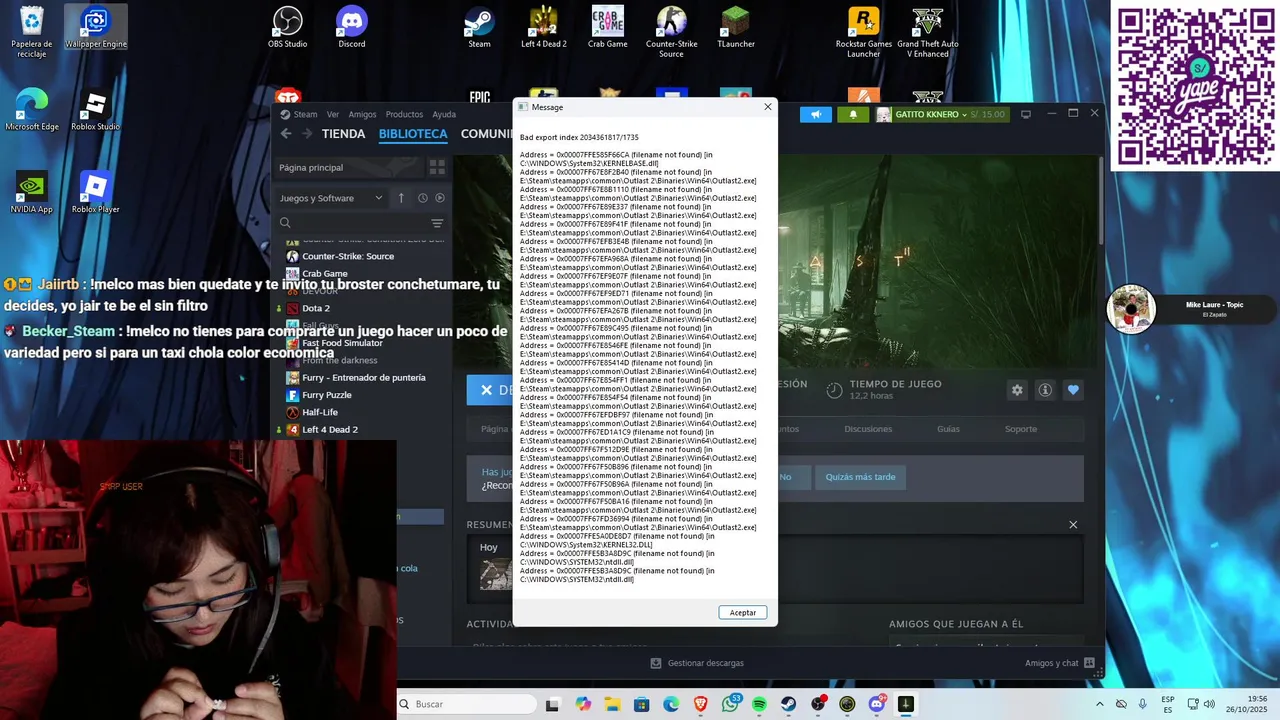The image size is (1280, 720).
Task: Open clock showing 19:56 in taskbar
Action: pyautogui.click(x=1249, y=704)
